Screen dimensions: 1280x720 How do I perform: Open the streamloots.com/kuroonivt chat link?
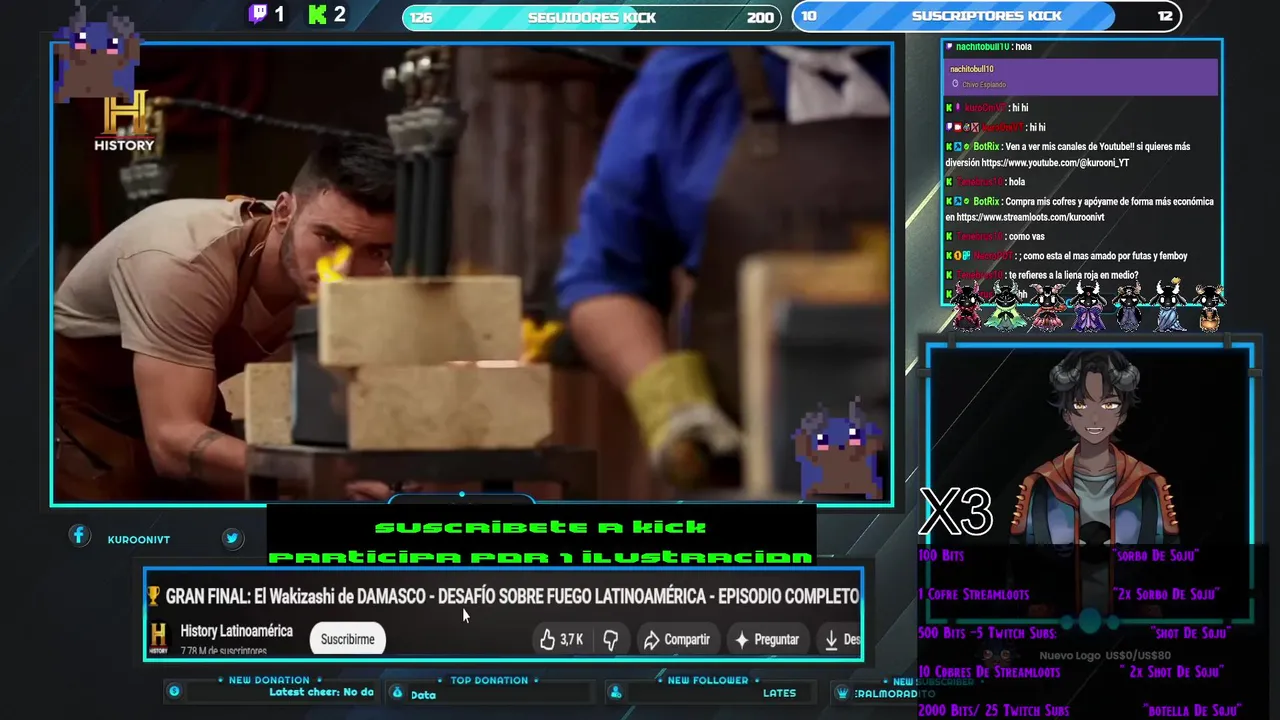[1031, 217]
